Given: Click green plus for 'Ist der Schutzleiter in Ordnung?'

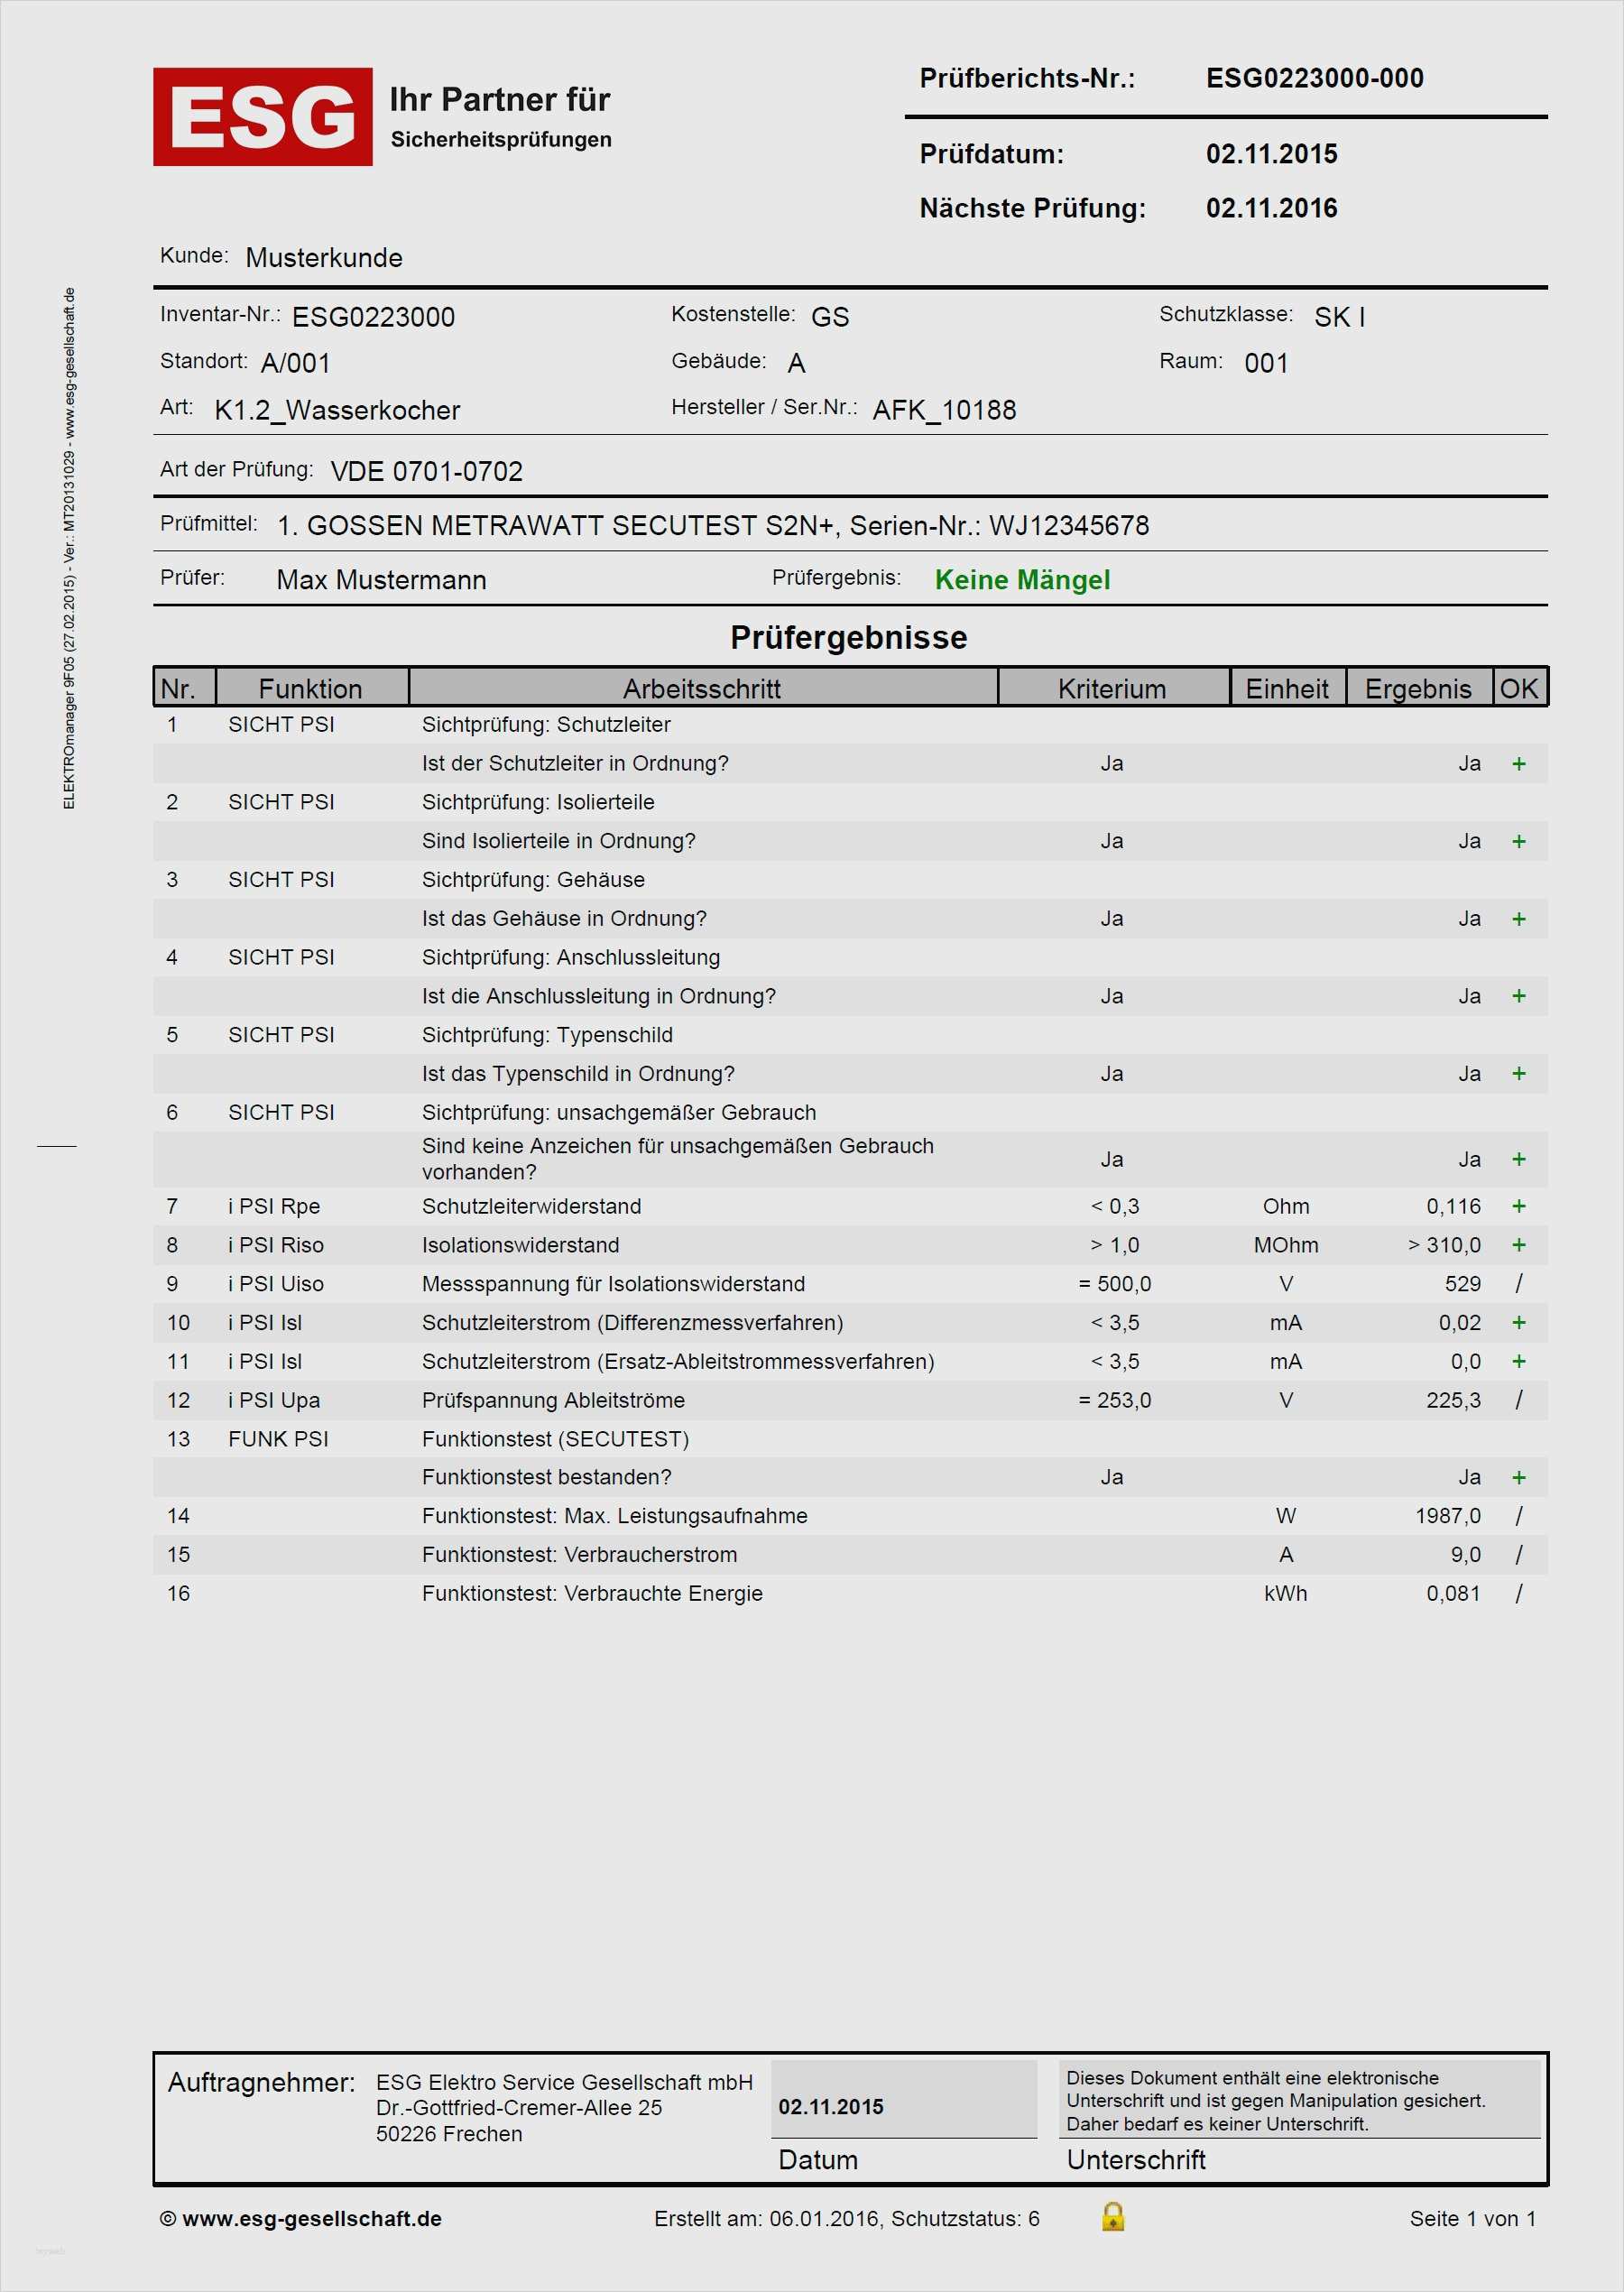Looking at the screenshot, I should click(1518, 764).
